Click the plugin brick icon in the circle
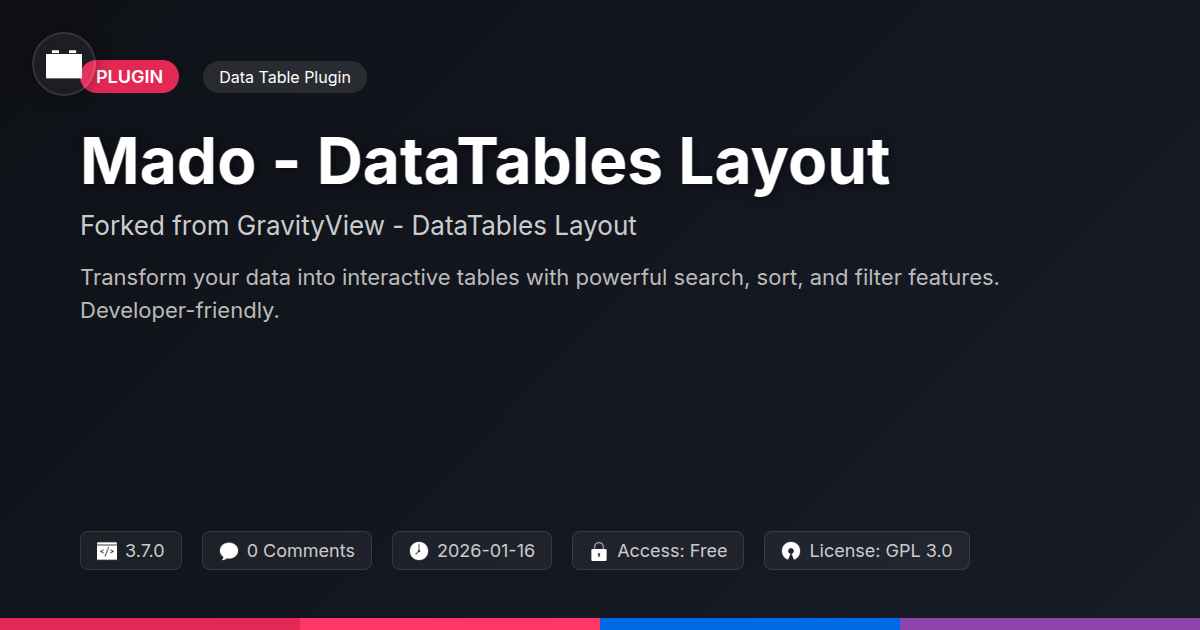 click(64, 64)
